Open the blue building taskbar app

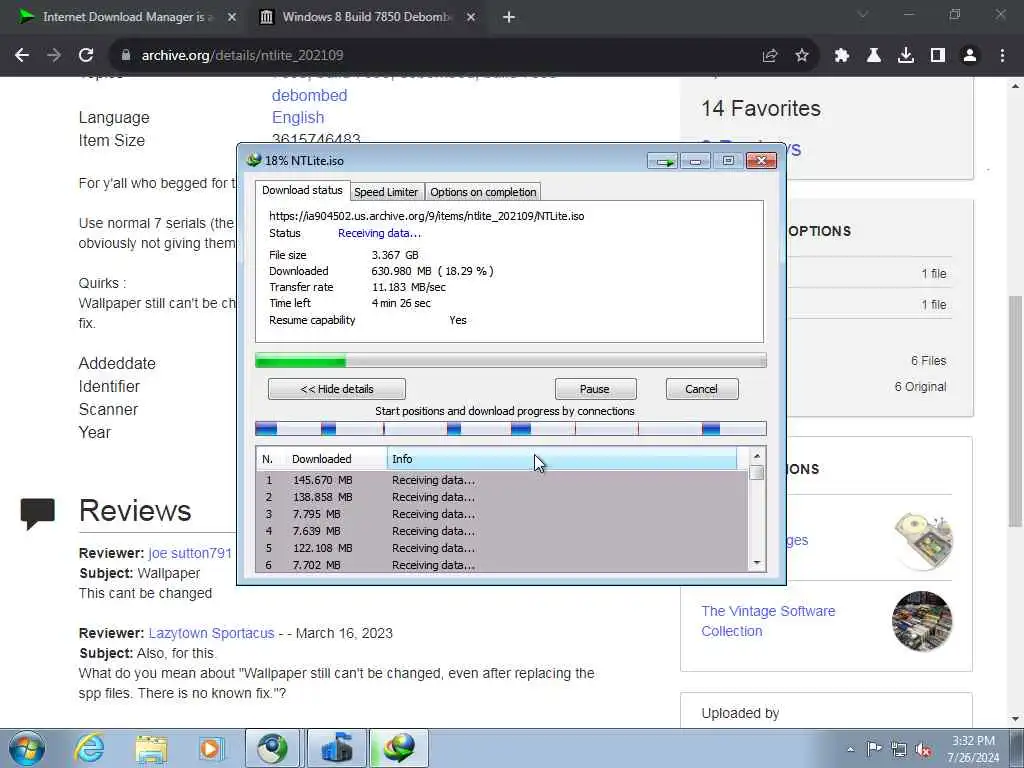[336, 748]
